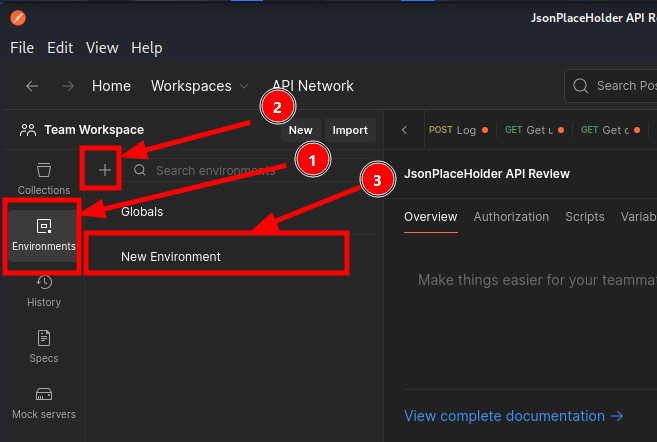Click the Team Workspace people icon
Viewport: 657px width, 442px height.
pyautogui.click(x=28, y=130)
